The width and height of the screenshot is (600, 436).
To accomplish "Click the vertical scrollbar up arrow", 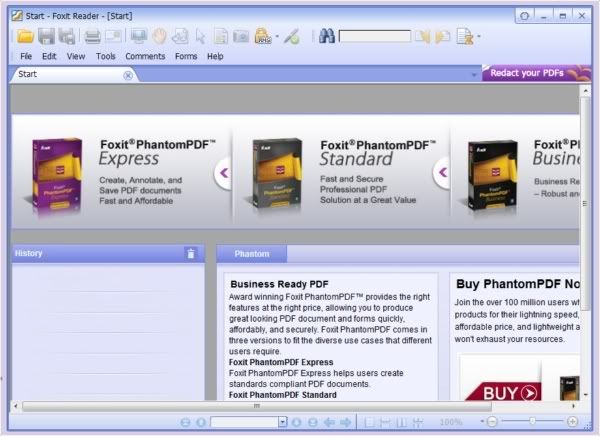I will click(585, 91).
